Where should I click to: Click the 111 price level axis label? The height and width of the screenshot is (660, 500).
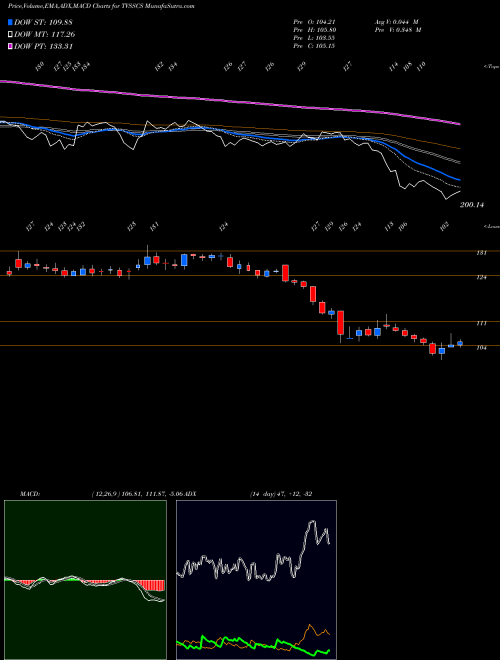[482, 323]
